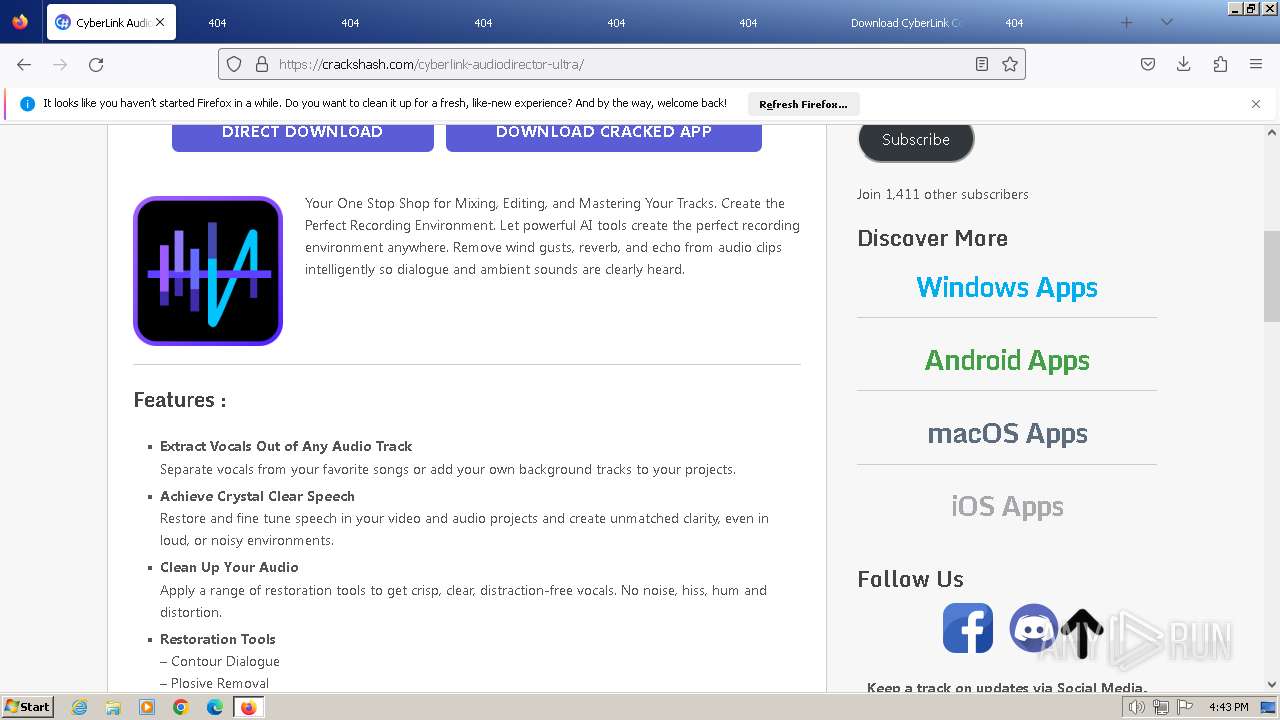Click 'Extract Vocals Out of Any Audio Track'
Image resolution: width=1280 pixels, height=720 pixels.
(x=286, y=446)
